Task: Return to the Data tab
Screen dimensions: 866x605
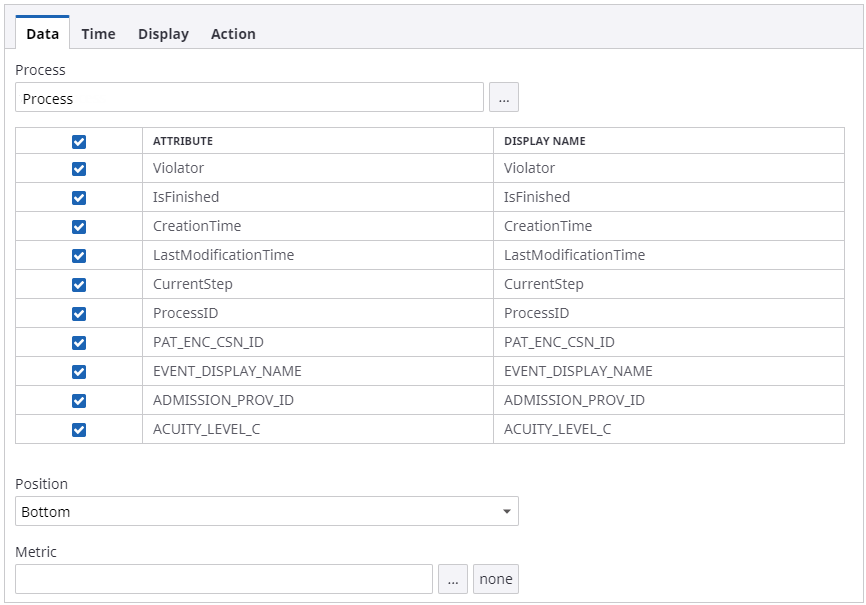Action: (42, 33)
